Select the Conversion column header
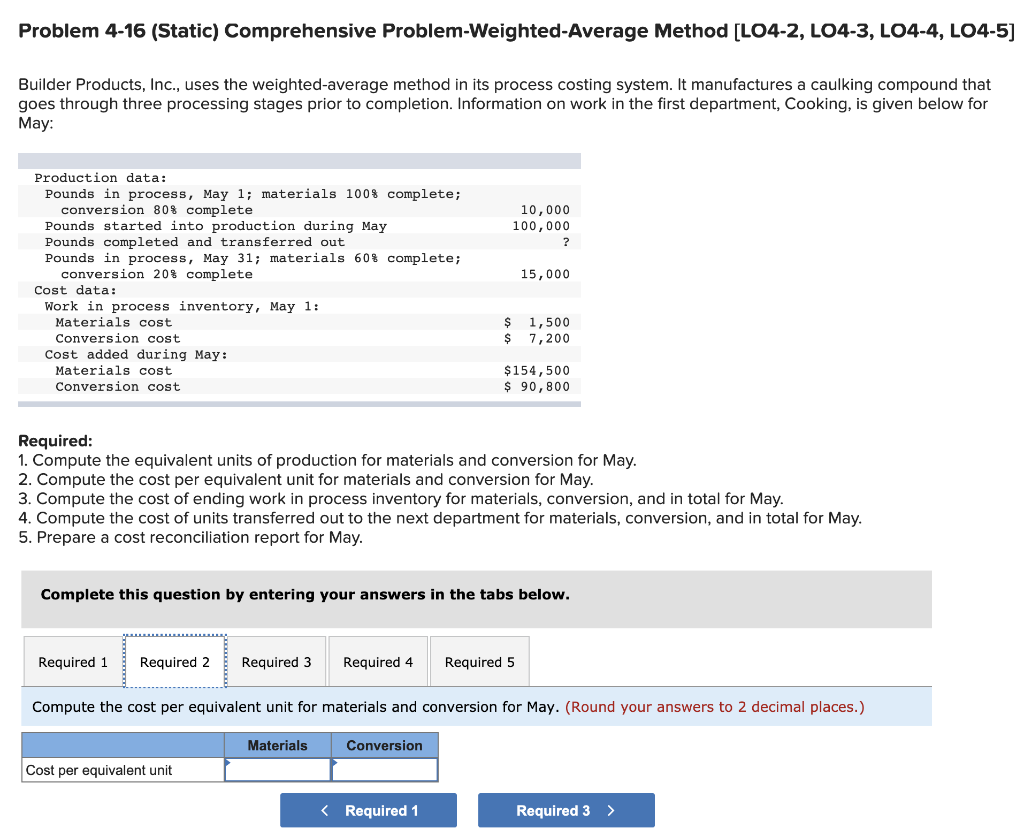The image size is (1024, 836). (385, 745)
